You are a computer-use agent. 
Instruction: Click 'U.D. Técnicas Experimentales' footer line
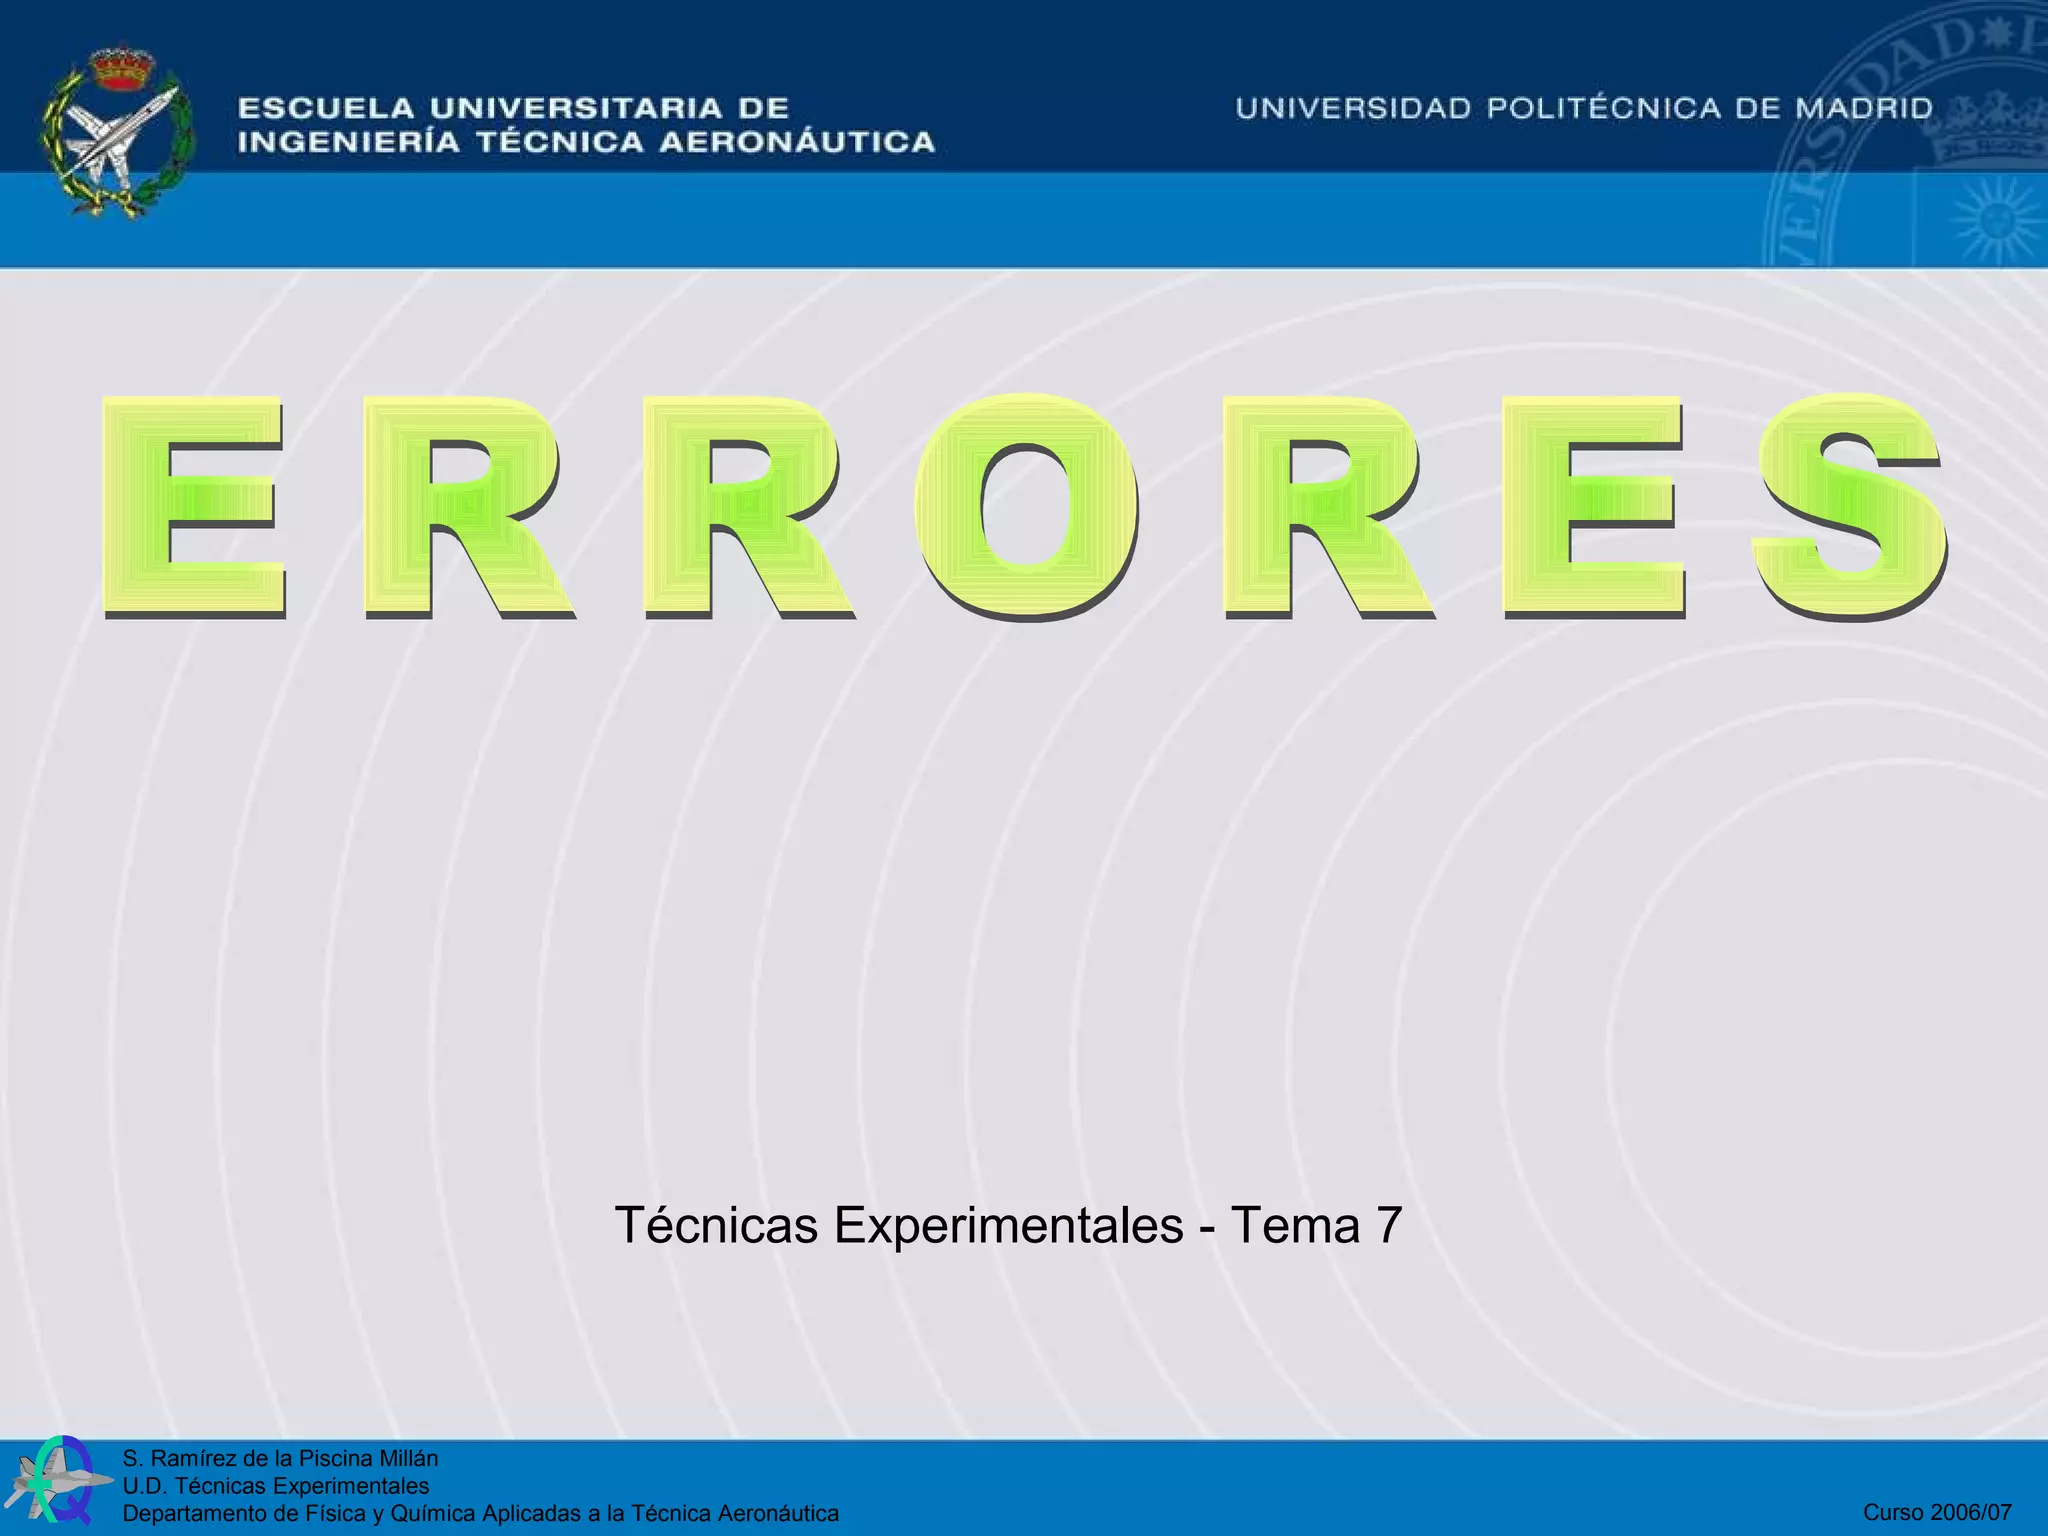click(275, 1486)
